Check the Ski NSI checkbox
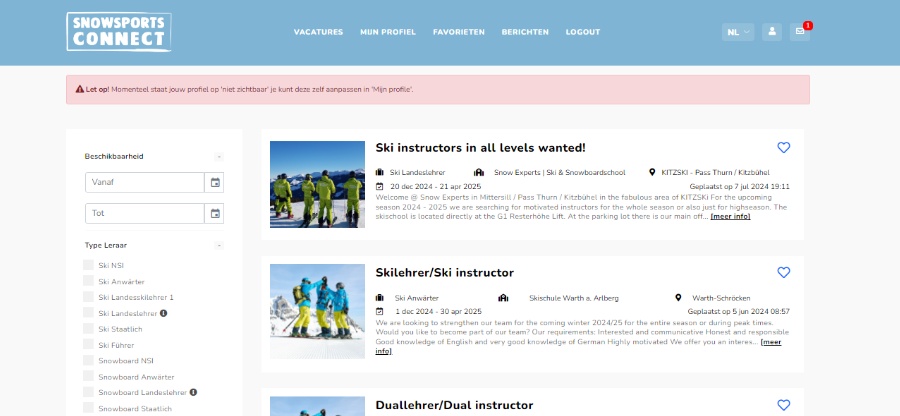This screenshot has height=416, width=900. click(89, 265)
